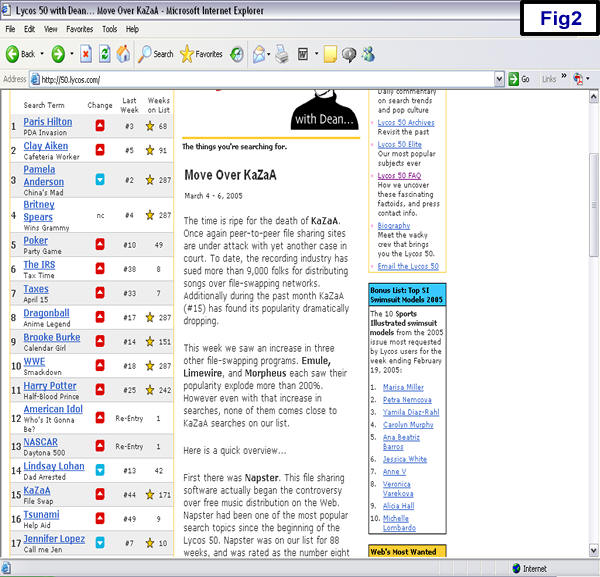
Task: Click the Edit with Word icon
Action: click(x=303, y=54)
